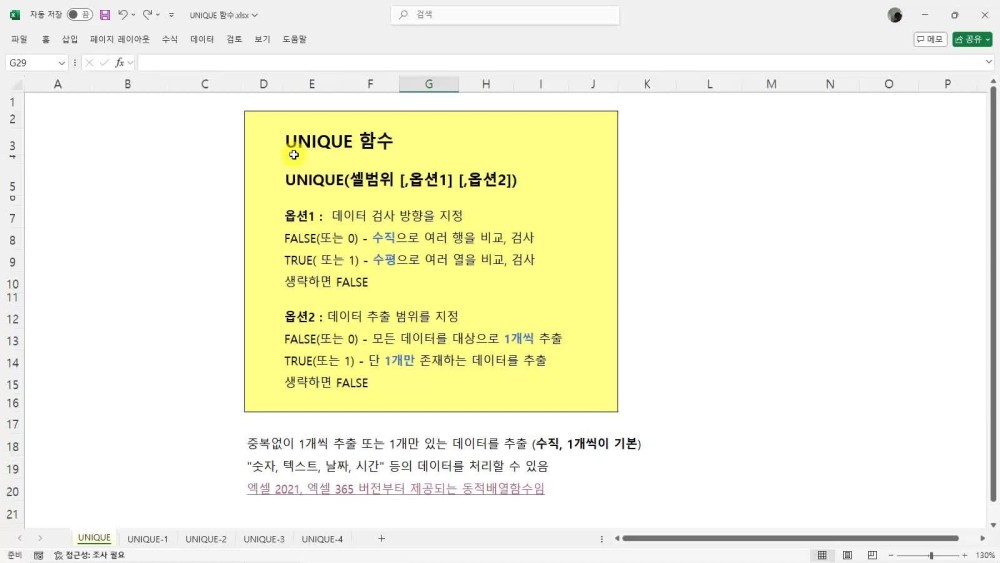Click the 검색 search box

[x=505, y=15]
